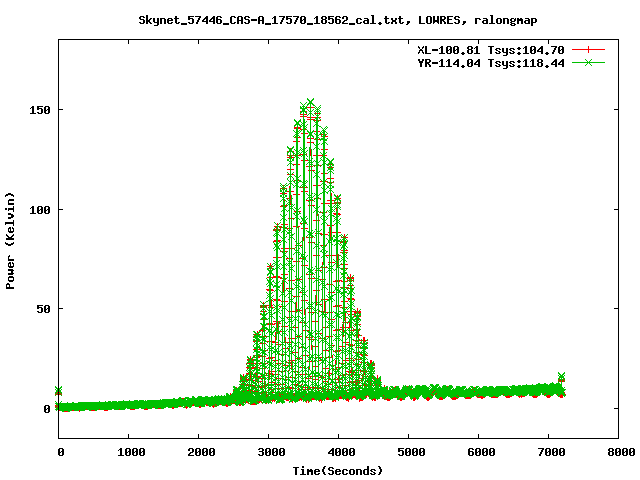Click the x-axis tick label 6000
The image size is (640, 480).
(481, 452)
